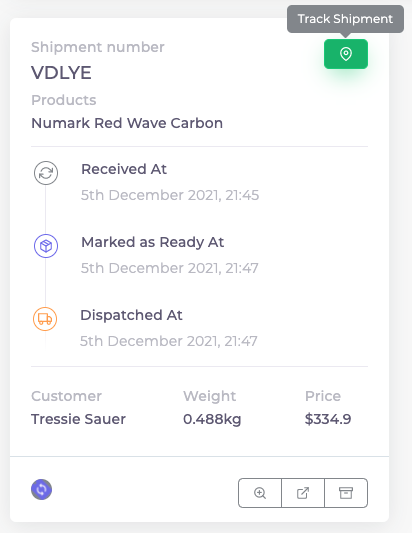Archive the shipment with box icon

tap(346, 493)
